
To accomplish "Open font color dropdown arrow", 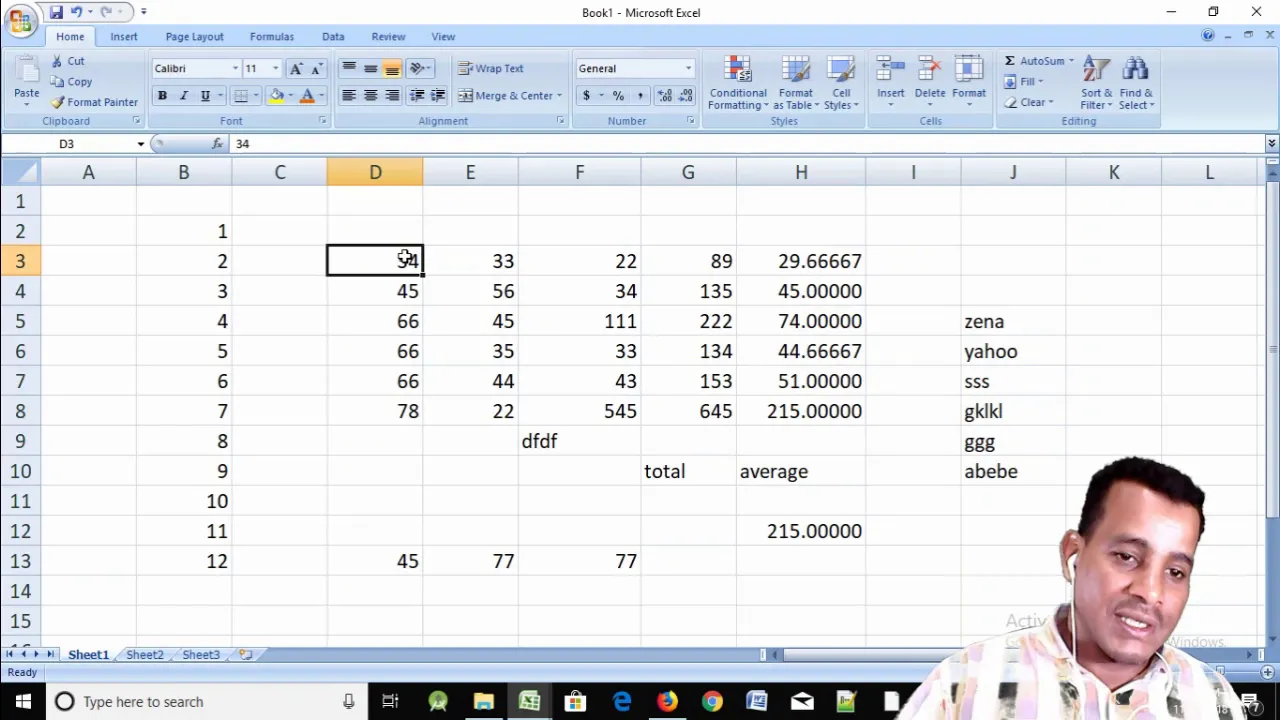I will coord(321,96).
